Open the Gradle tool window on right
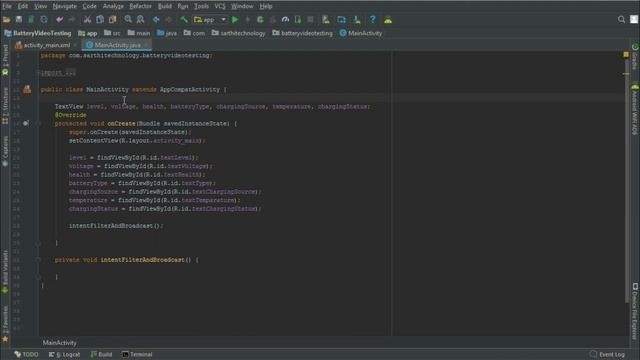 [x=635, y=57]
